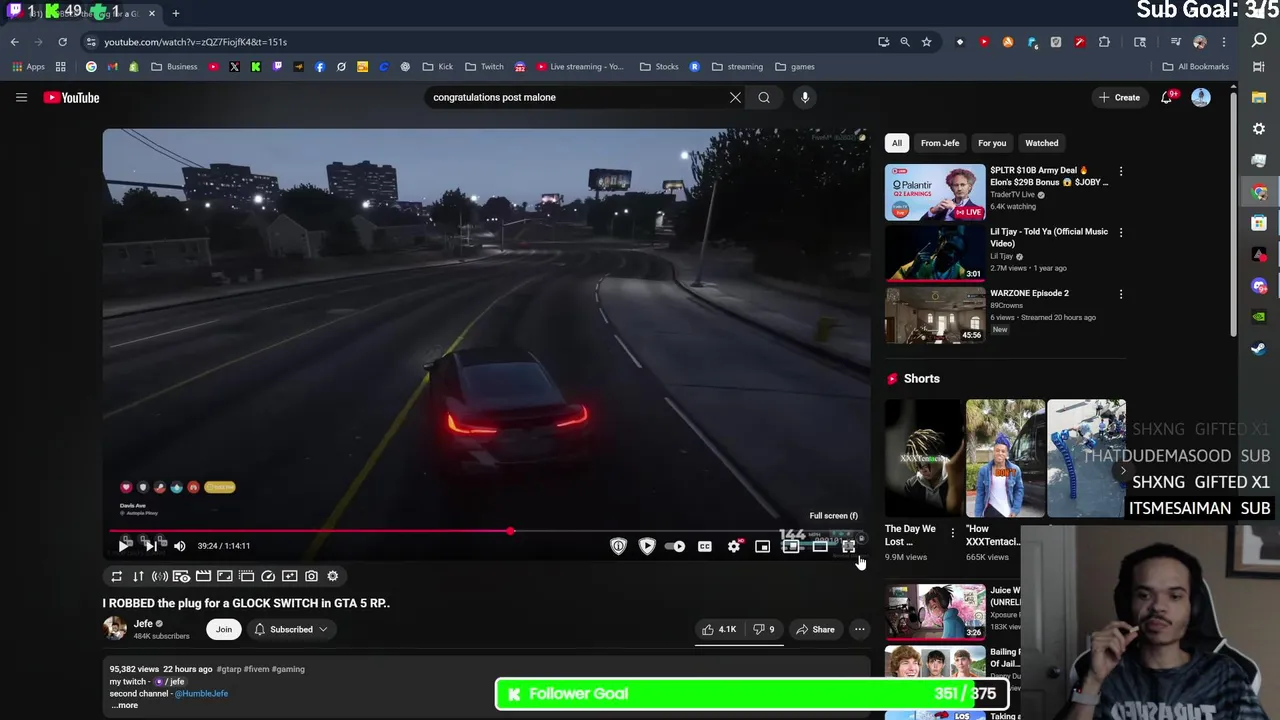Skip to next video in player

pyautogui.click(x=150, y=546)
